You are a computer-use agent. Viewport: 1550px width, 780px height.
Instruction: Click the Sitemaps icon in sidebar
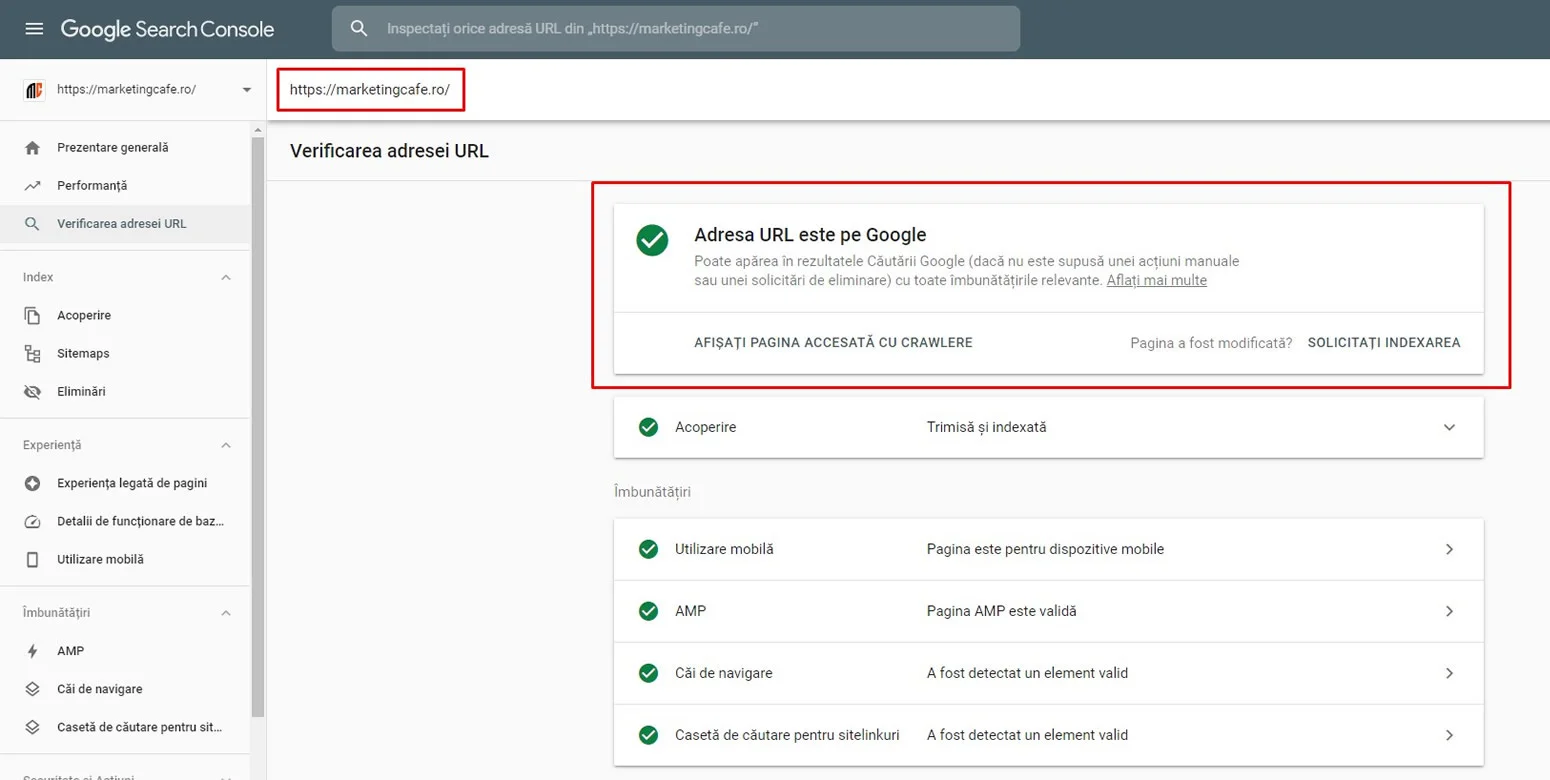(33, 354)
